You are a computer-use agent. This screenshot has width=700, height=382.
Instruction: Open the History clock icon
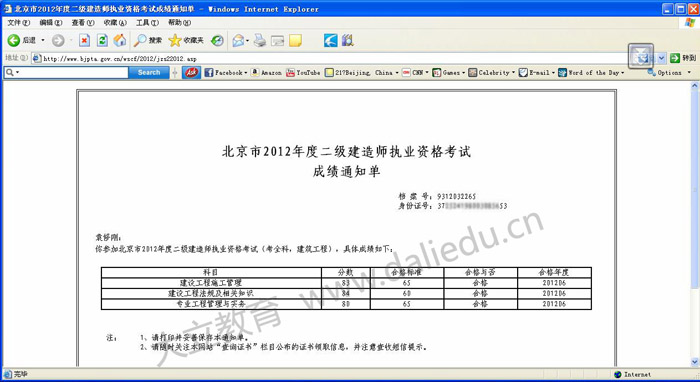click(x=217, y=41)
